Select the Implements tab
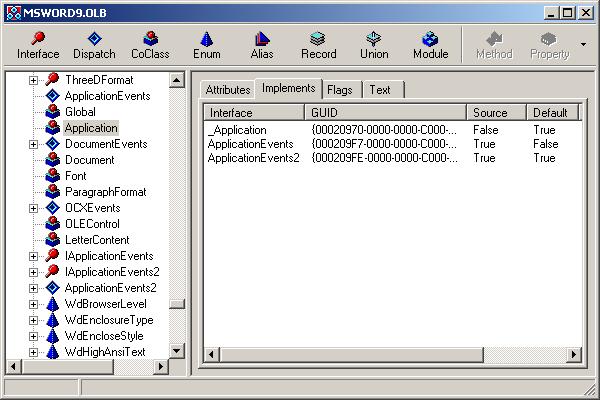The image size is (600, 400). [x=289, y=88]
